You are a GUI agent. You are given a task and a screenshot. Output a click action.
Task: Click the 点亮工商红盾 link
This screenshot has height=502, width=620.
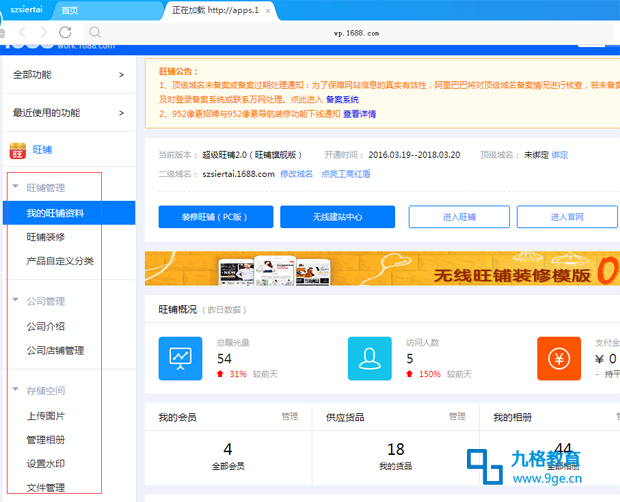tap(346, 174)
